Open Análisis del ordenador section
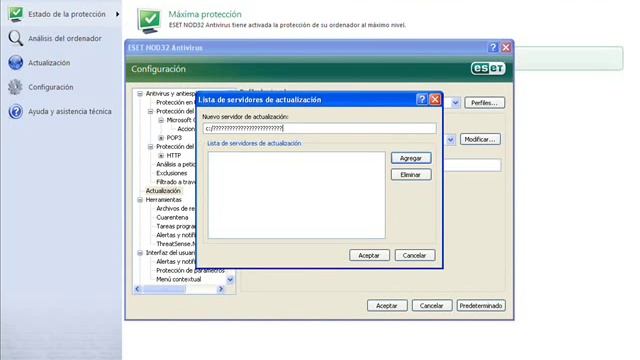This screenshot has height=360, width=640. point(64,38)
